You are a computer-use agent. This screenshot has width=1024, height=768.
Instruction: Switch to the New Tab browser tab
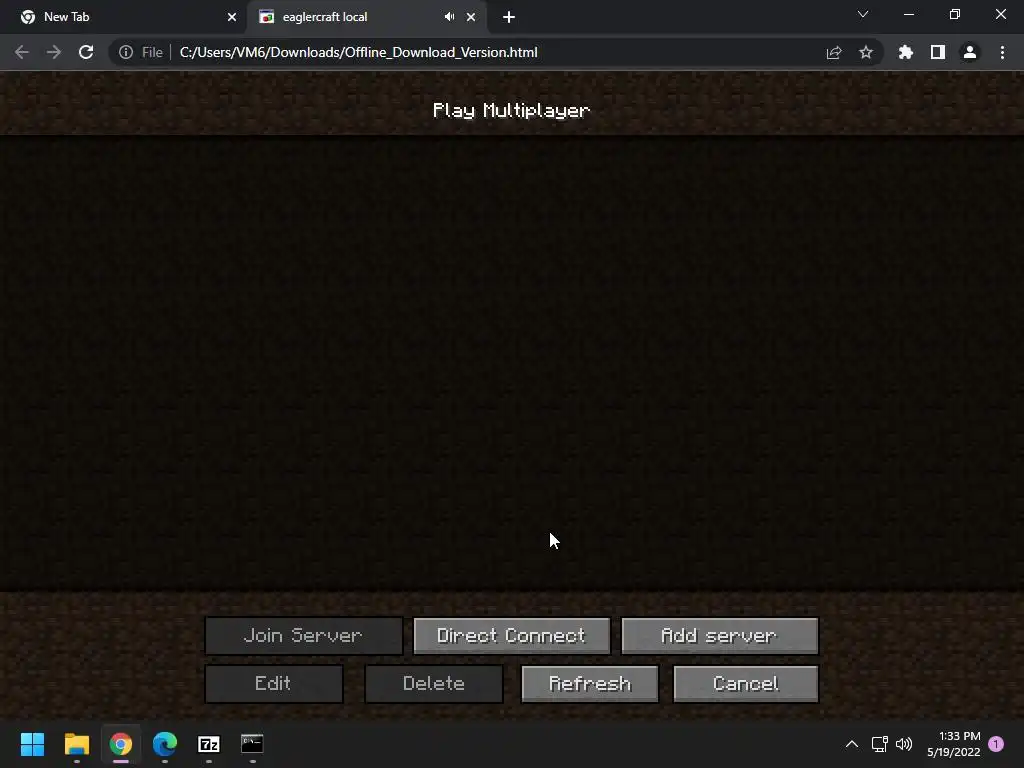(123, 17)
